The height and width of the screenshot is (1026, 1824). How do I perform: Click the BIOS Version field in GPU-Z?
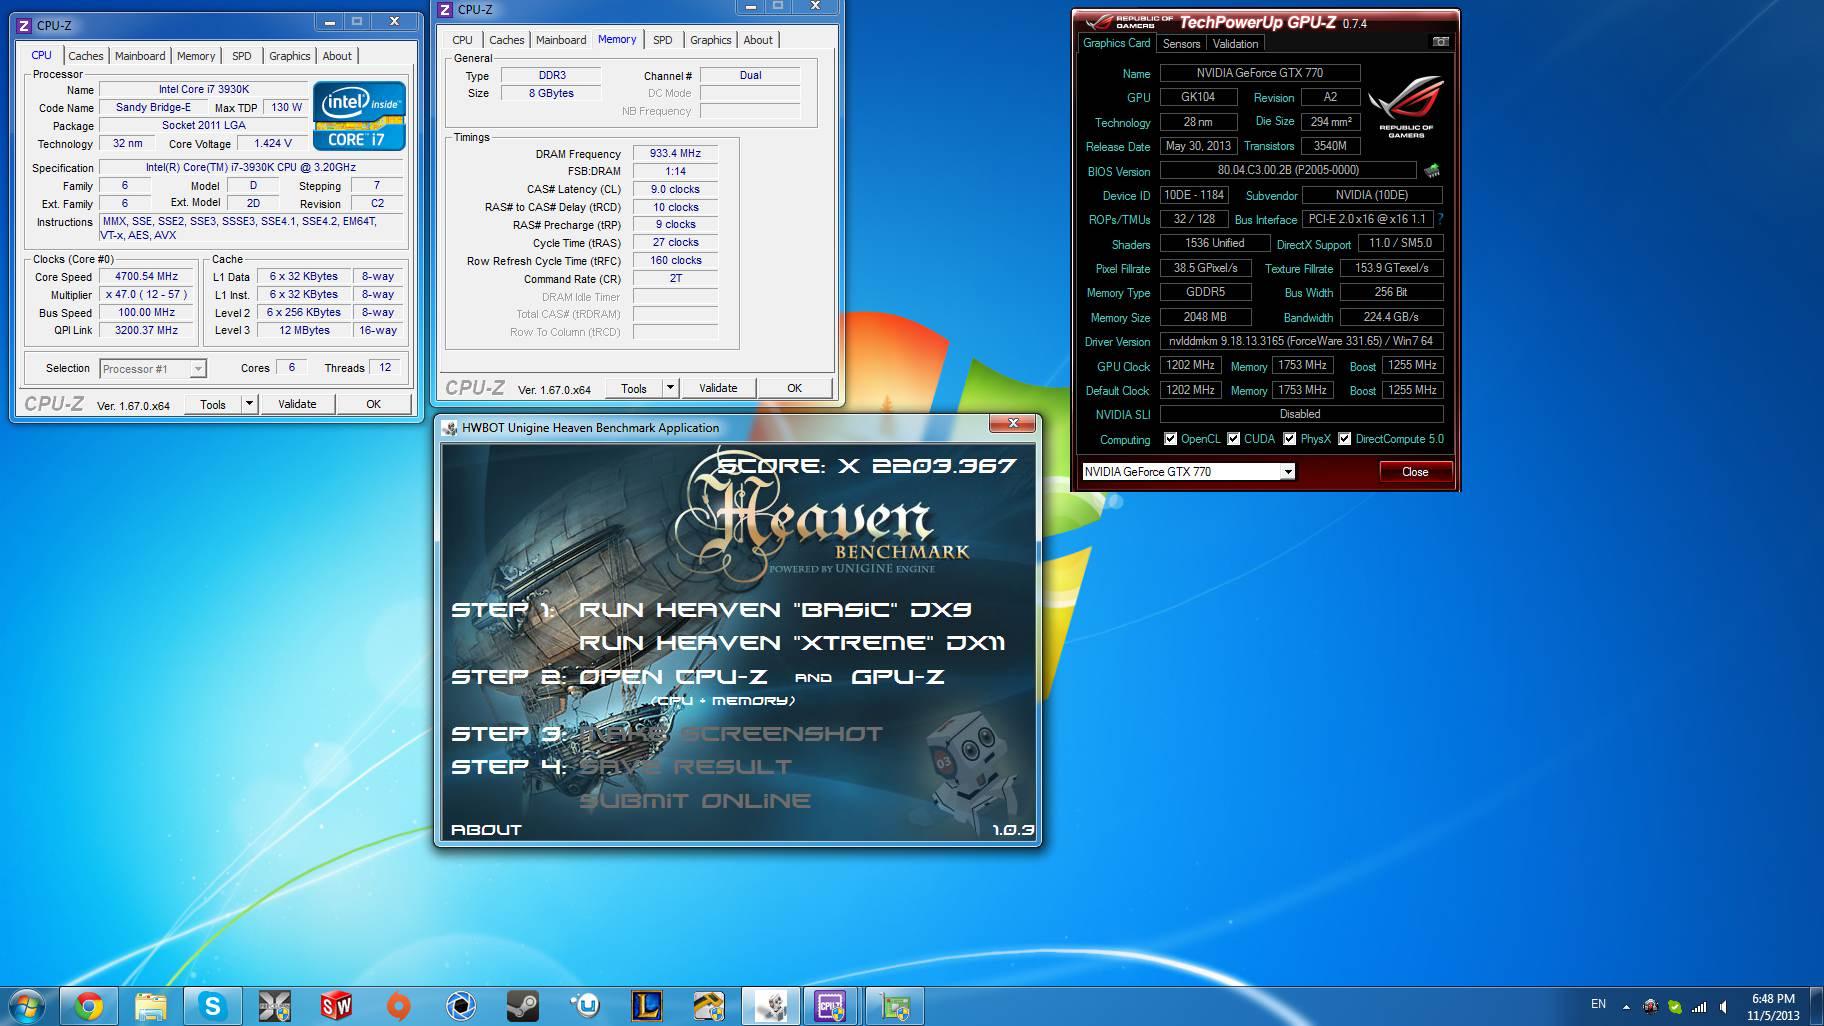tap(1288, 170)
